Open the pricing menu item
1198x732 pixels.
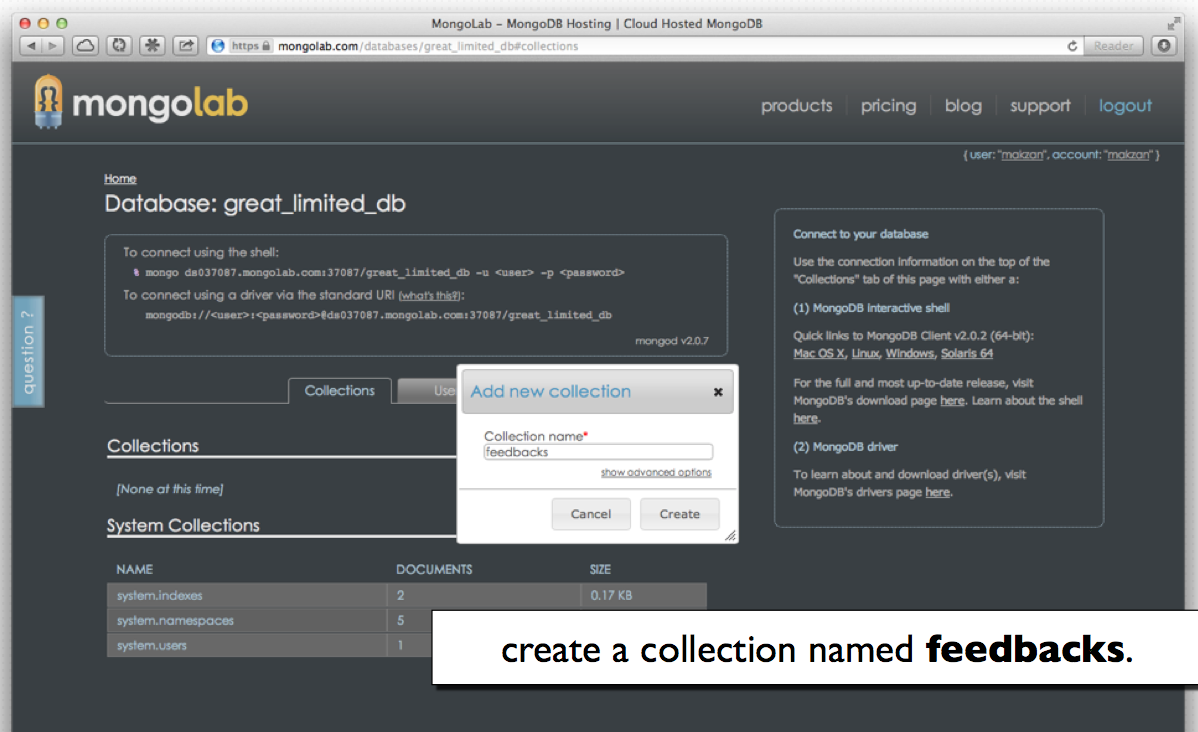888,106
